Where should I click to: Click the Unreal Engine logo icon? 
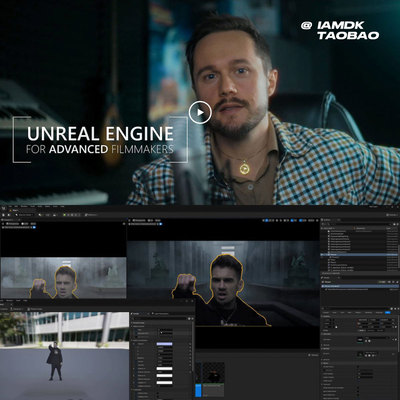pyautogui.click(x=4, y=208)
